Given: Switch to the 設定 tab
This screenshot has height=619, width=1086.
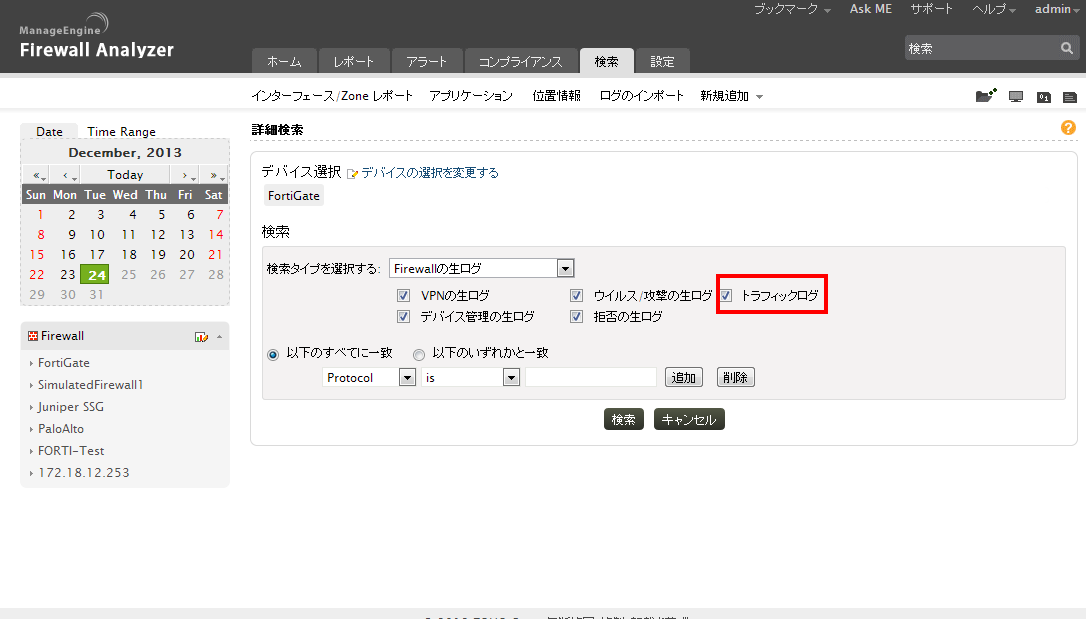Looking at the screenshot, I should pyautogui.click(x=662, y=61).
